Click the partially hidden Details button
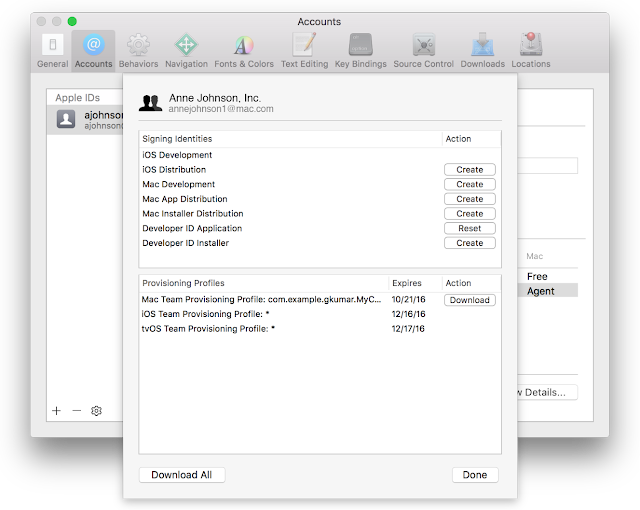The width and height of the screenshot is (640, 510). [x=547, y=392]
